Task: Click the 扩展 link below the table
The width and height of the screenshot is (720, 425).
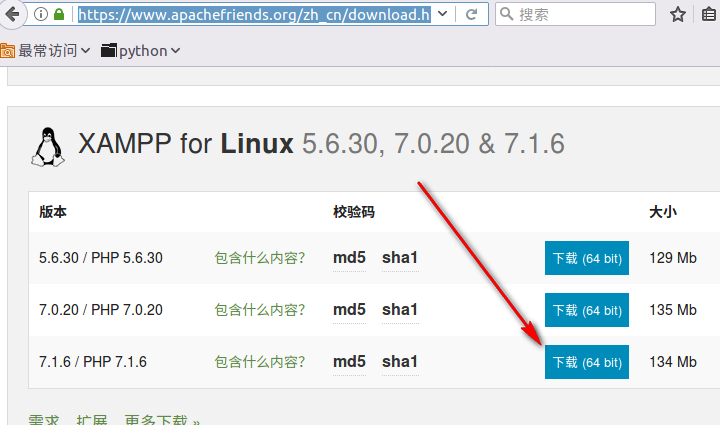Action: (92, 420)
